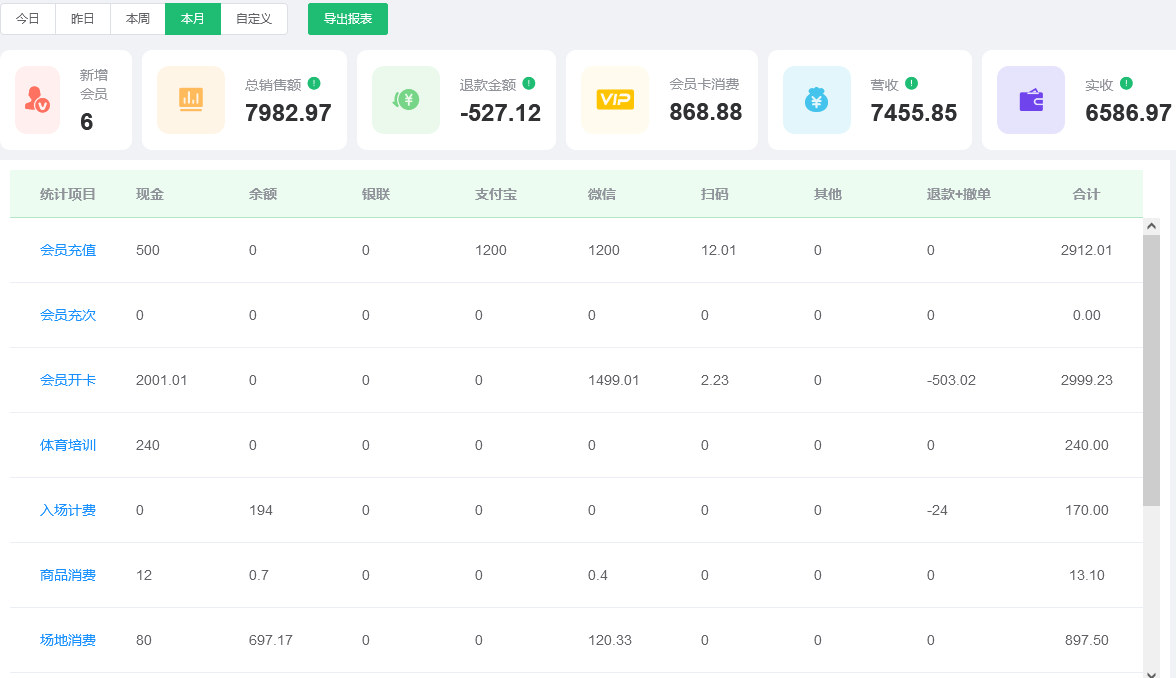Open the 会员充值 statistics link
The width and height of the screenshot is (1176, 678).
[x=68, y=250]
